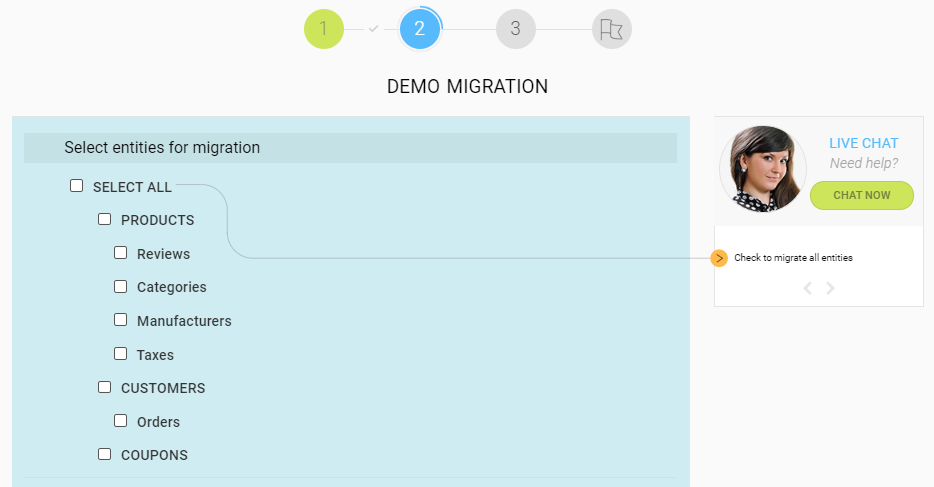Check the Orders checkbox
The image size is (934, 487).
click(121, 421)
